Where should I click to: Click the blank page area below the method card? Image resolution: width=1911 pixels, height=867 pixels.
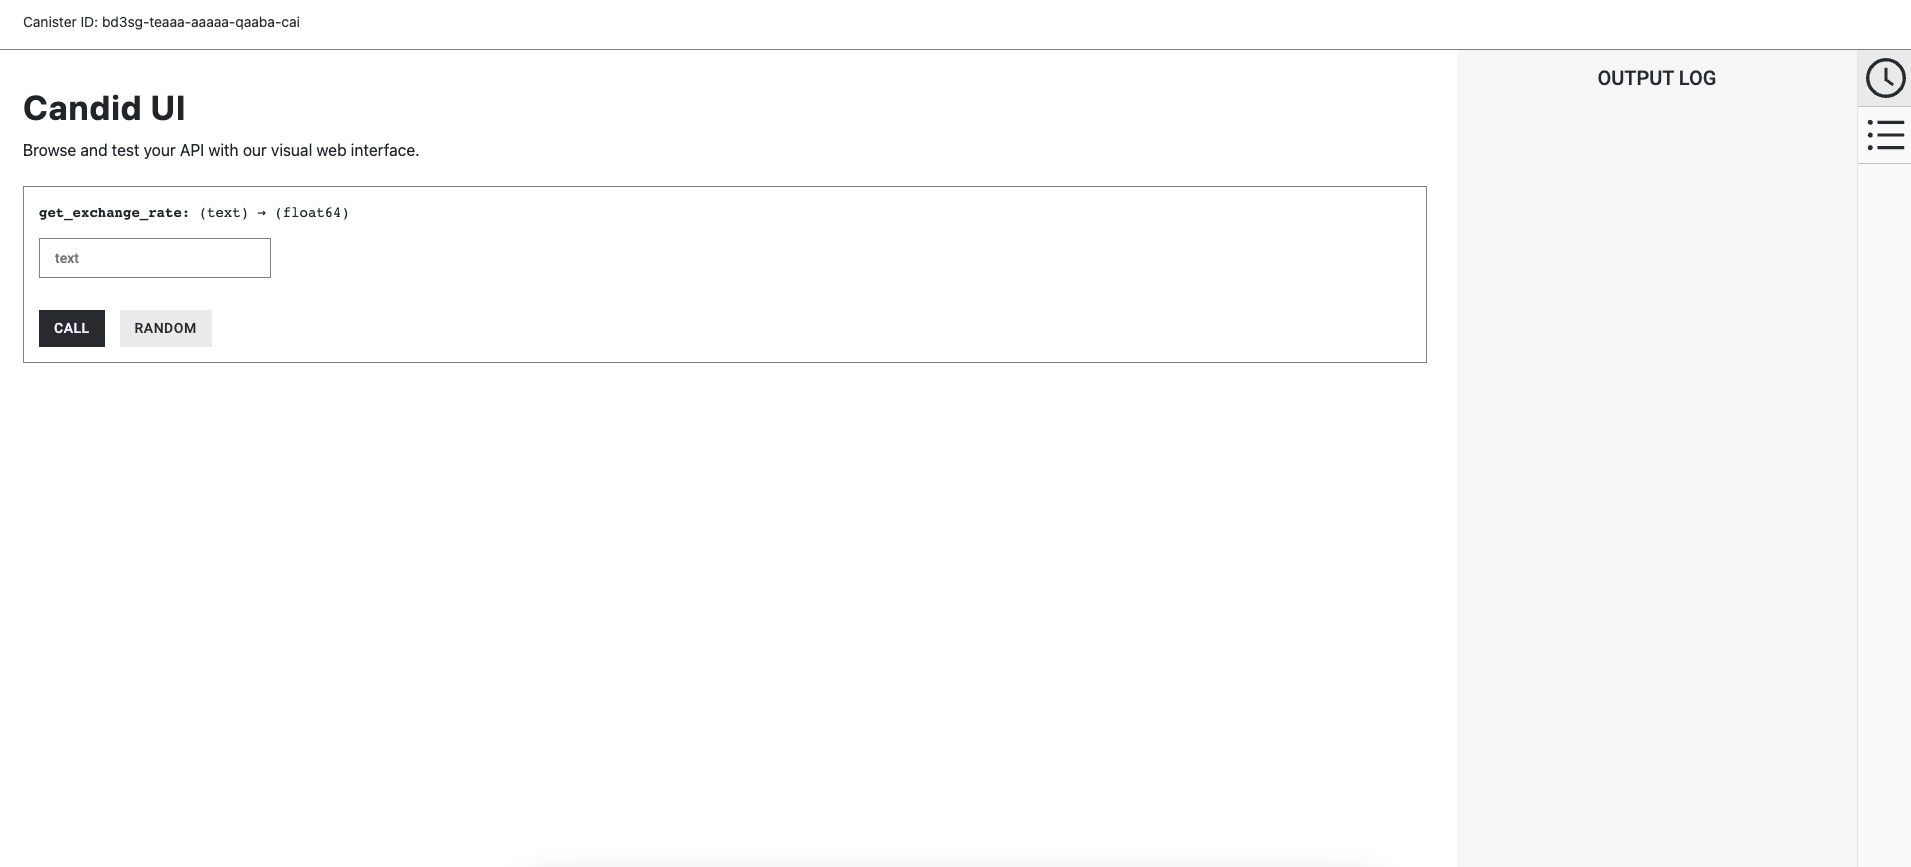pos(700,600)
